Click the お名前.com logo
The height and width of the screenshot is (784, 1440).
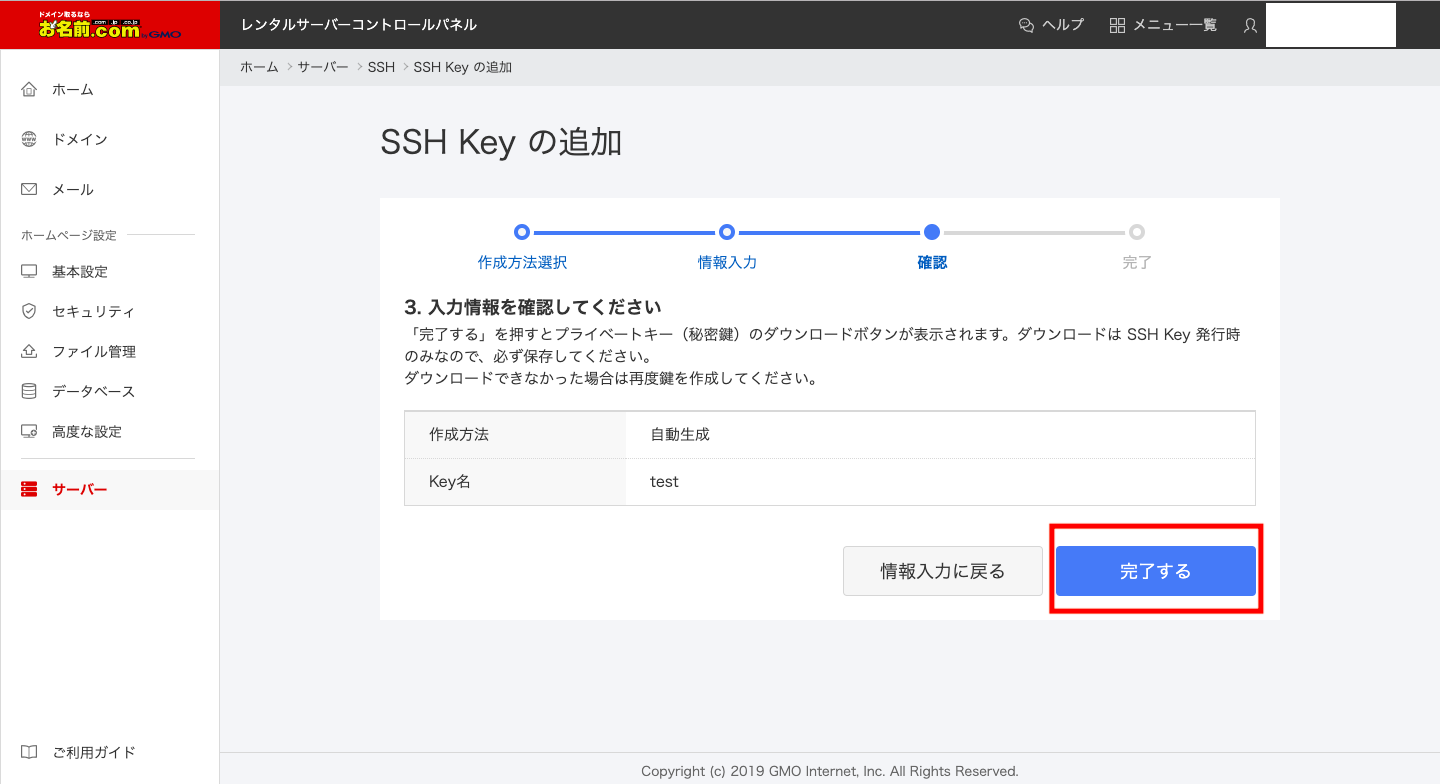point(110,25)
